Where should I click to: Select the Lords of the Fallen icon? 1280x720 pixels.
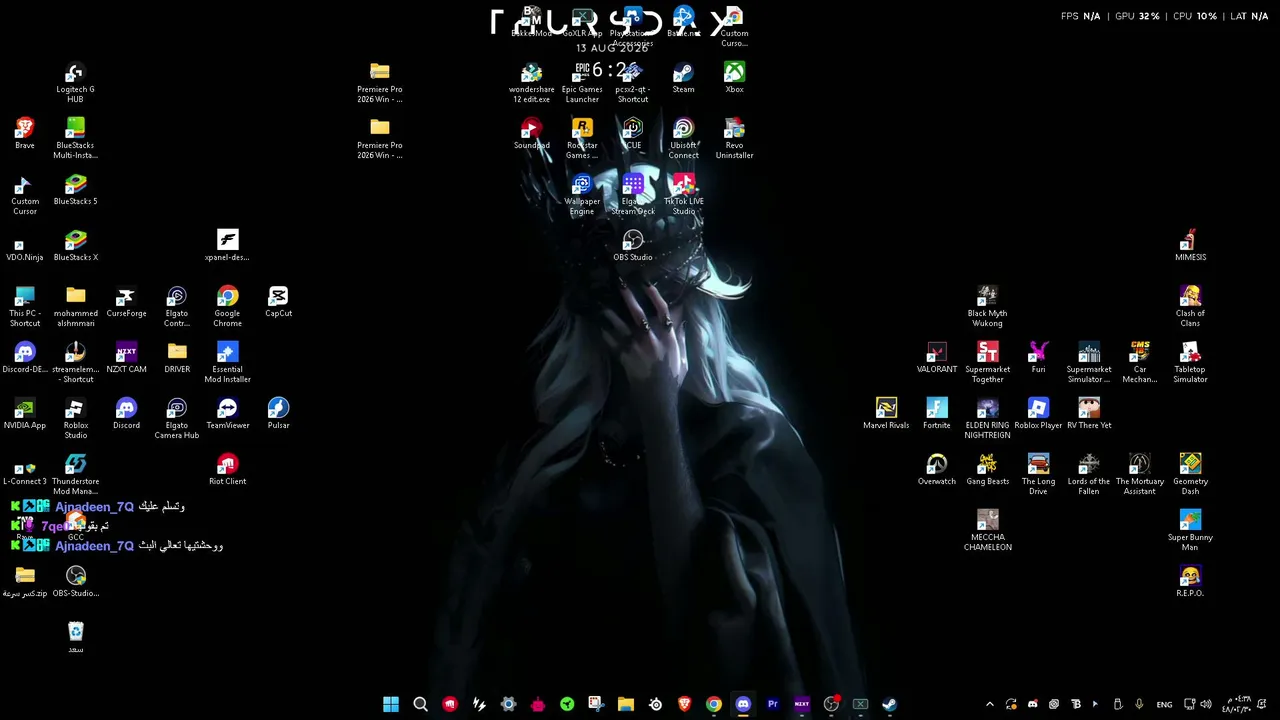[x=1089, y=475]
